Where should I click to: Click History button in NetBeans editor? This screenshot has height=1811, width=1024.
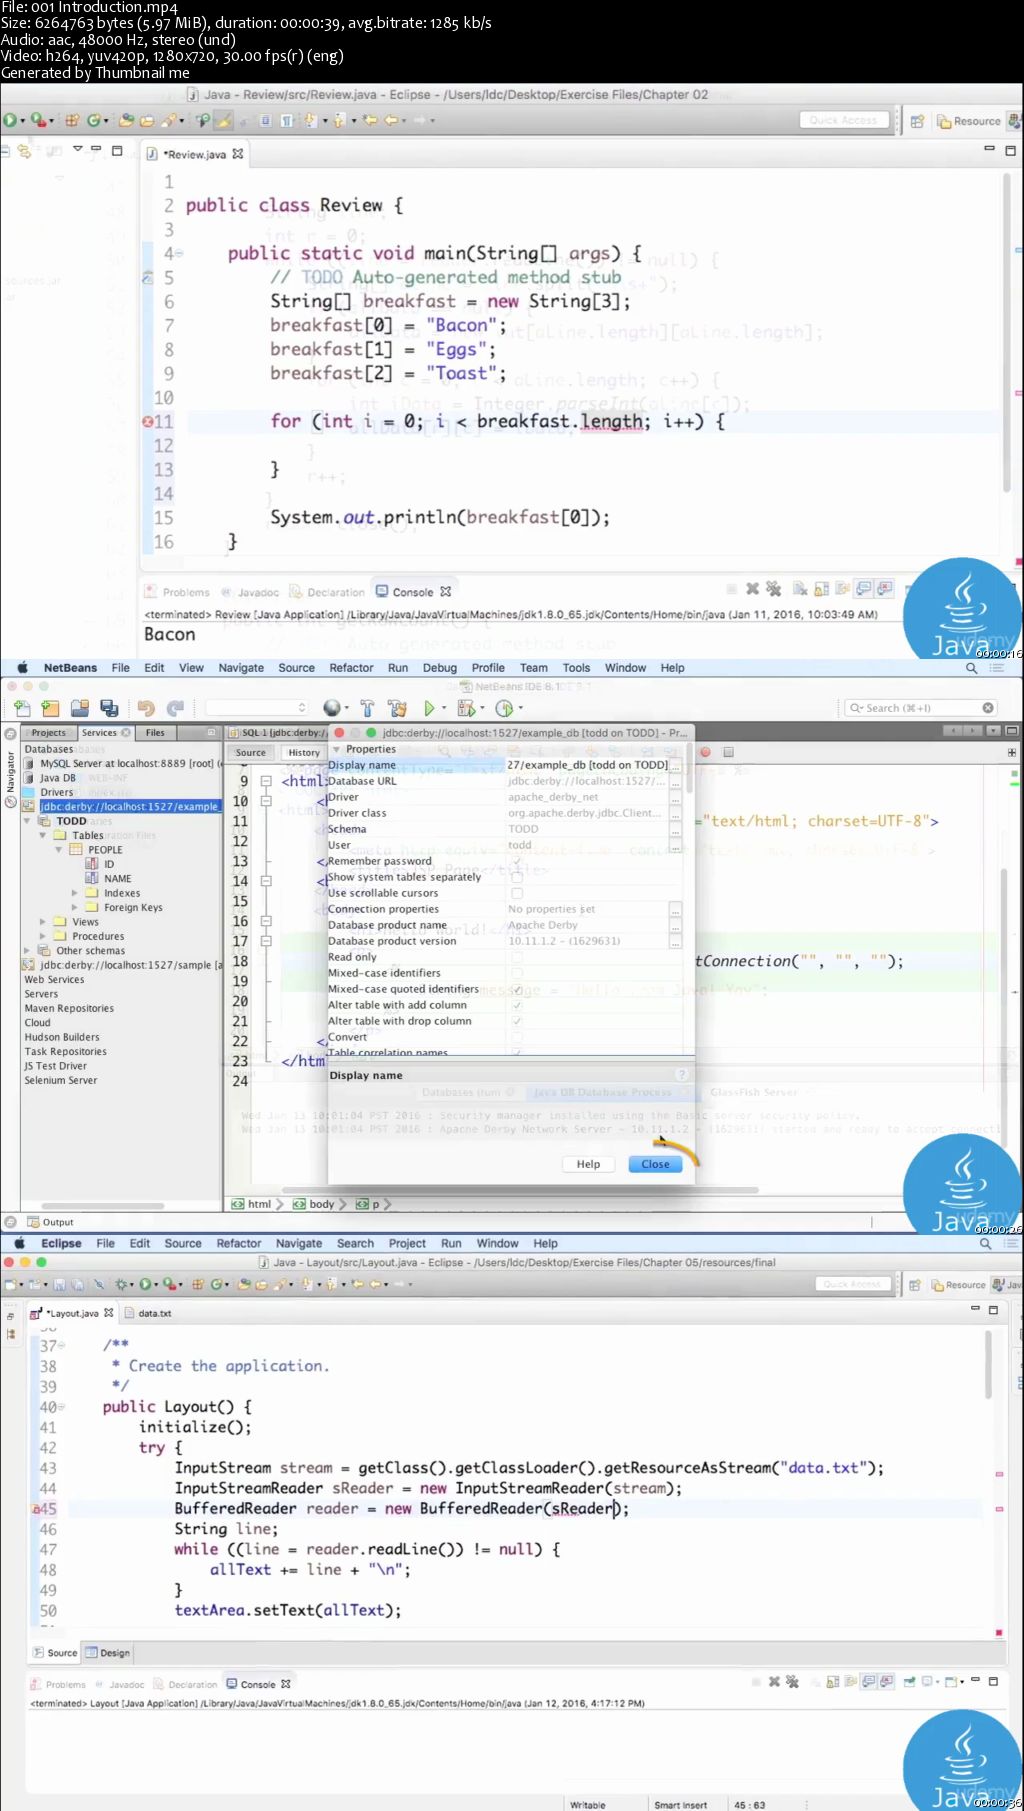pyautogui.click(x=304, y=753)
